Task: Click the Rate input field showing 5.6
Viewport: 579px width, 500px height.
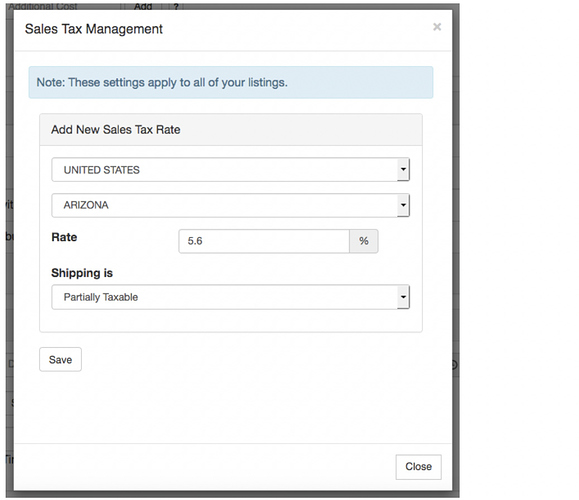Action: click(264, 241)
